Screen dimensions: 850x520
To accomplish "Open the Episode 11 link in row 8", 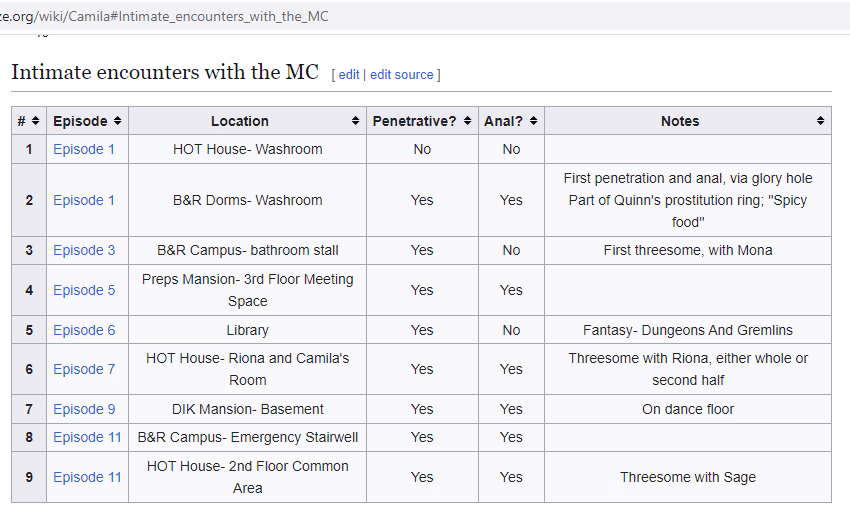I will 87,437.
